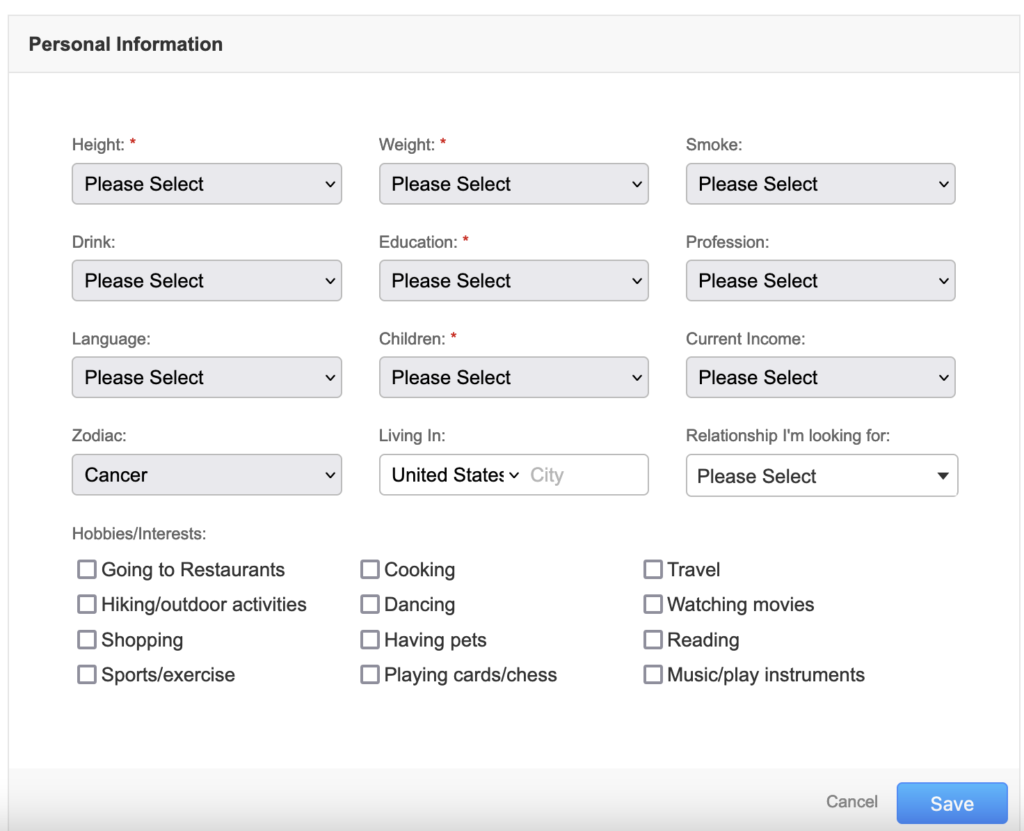This screenshot has height=831, width=1024.
Task: Open the United States country dropdown
Action: (x=455, y=475)
